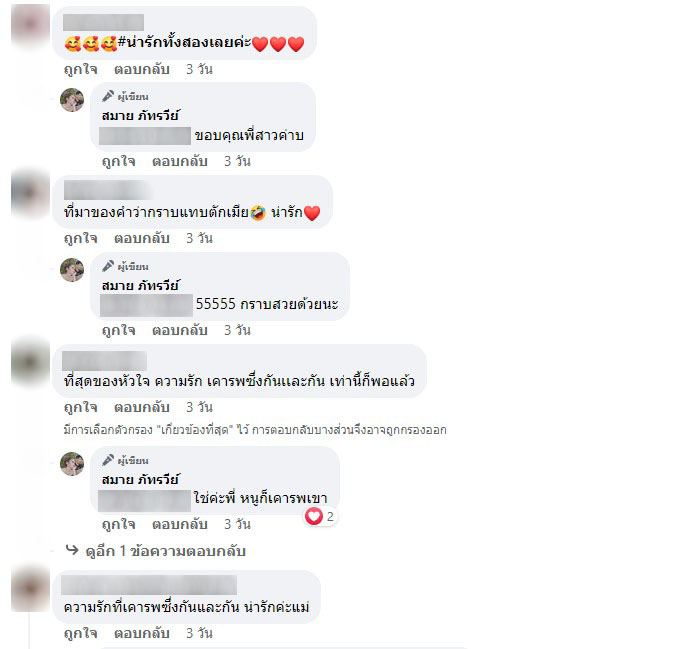Reply to the hashtag น่ารักทั้งสองเลยค่ะ comment
Viewport: 675px width, 649px height.
point(142,69)
